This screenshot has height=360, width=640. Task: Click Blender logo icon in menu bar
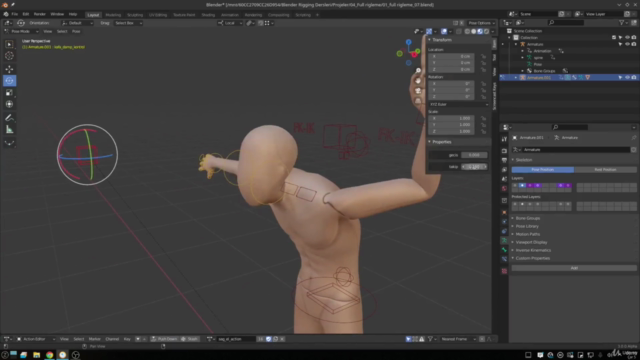tap(6, 14)
